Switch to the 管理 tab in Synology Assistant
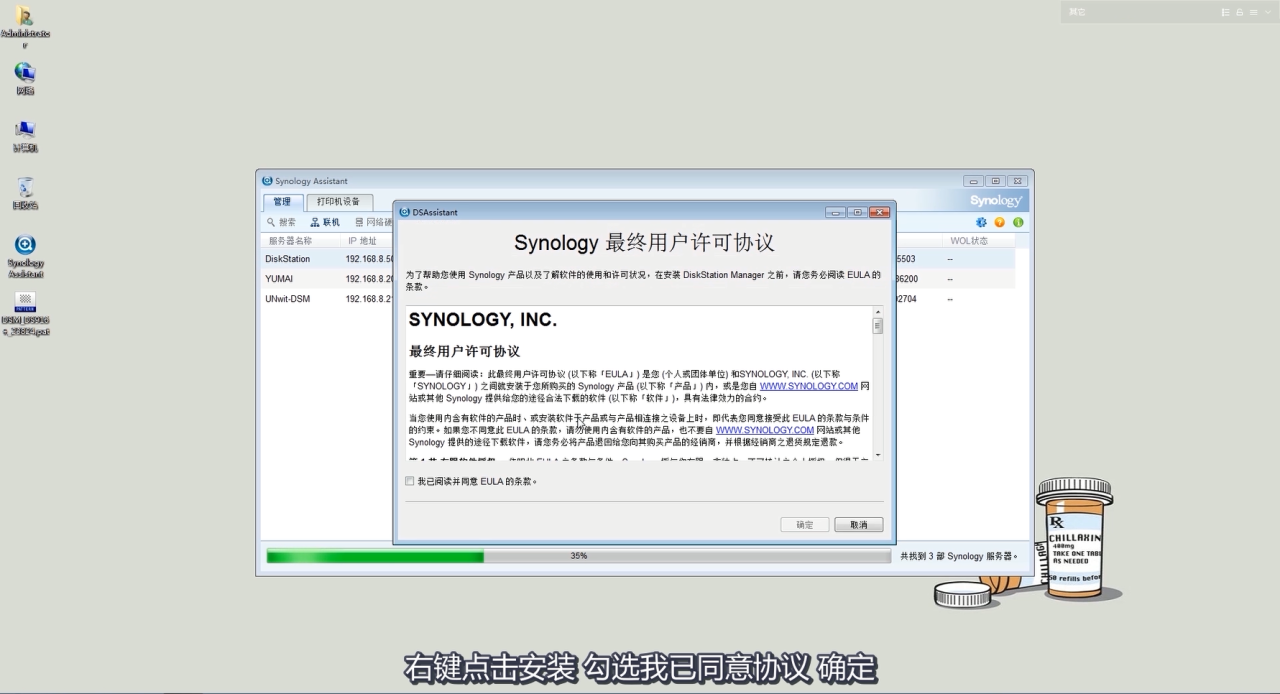Viewport: 1280px width, 694px height. (x=282, y=202)
